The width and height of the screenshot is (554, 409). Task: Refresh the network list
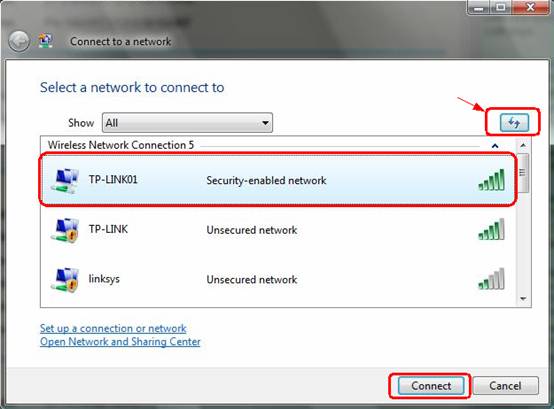pyautogui.click(x=514, y=123)
